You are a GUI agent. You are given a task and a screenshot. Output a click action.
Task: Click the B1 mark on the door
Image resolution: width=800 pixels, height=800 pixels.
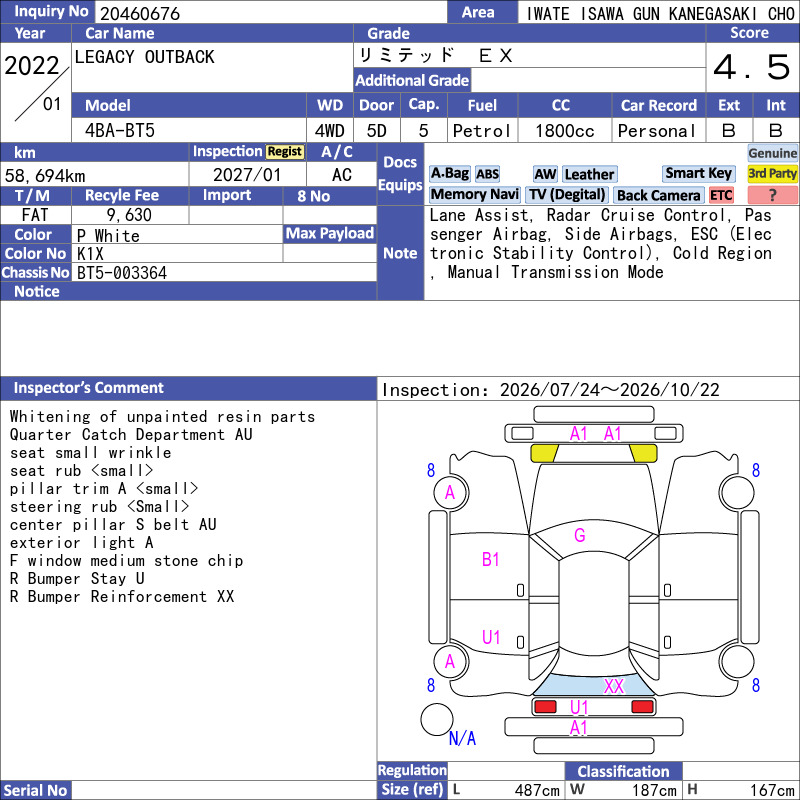point(490,560)
